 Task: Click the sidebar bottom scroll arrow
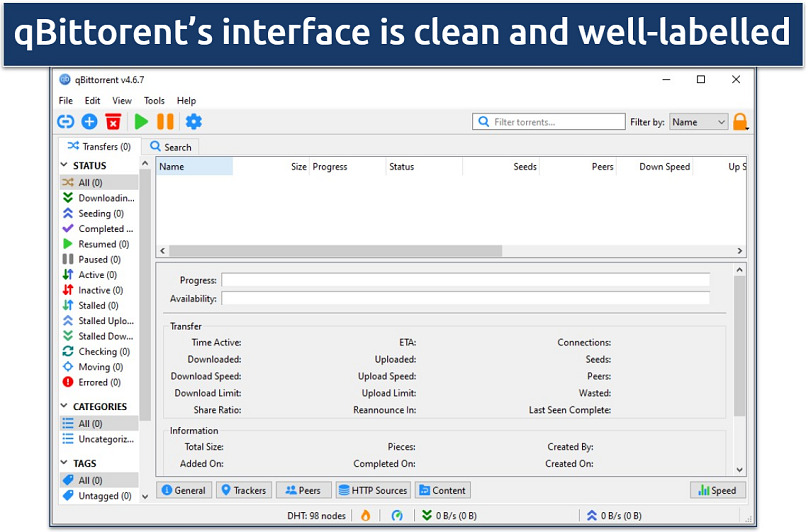point(145,497)
